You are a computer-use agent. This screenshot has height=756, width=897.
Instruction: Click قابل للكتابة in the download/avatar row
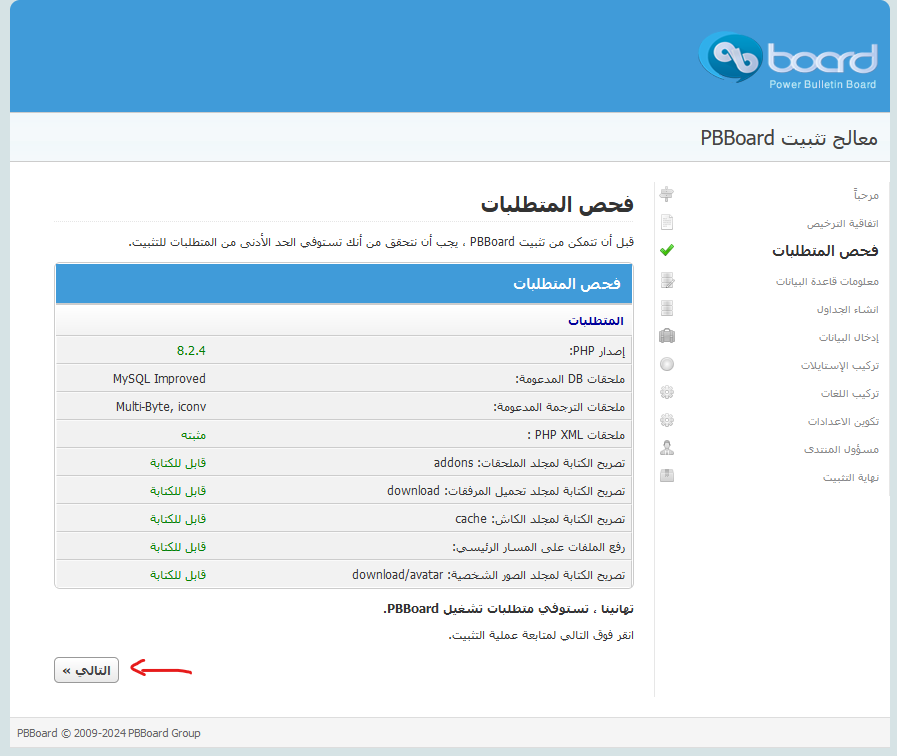click(178, 575)
